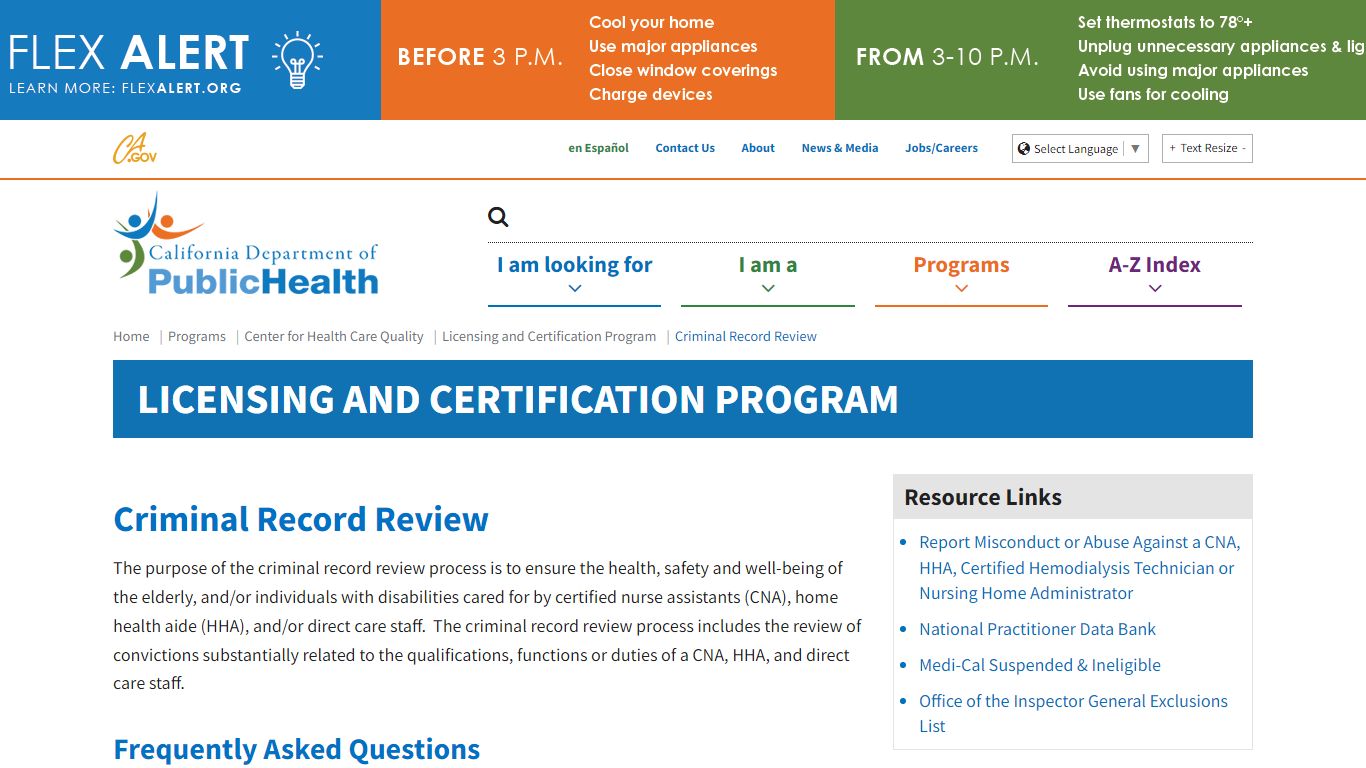1366x768 pixels.
Task: Click the globe icon in Select Language
Action: 1024,149
